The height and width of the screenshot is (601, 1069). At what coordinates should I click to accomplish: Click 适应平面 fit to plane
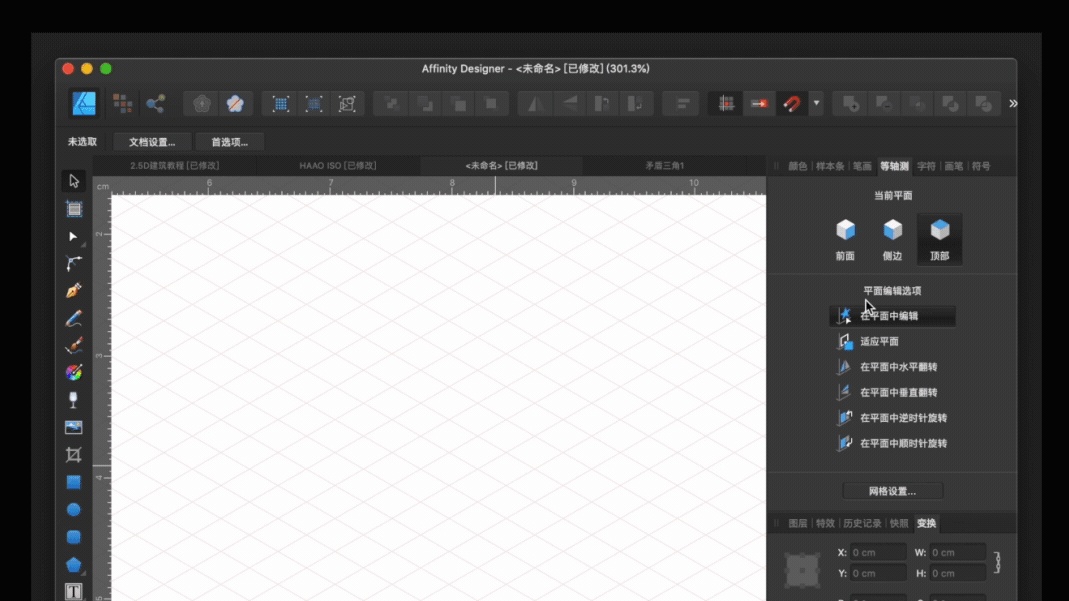892,341
